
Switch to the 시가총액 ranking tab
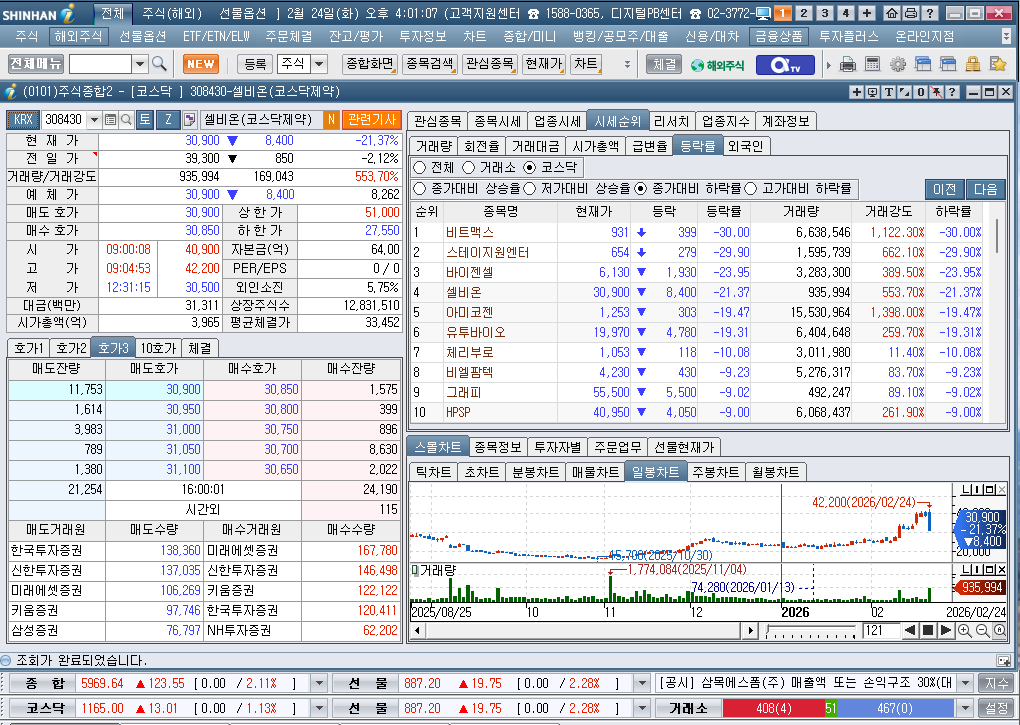click(x=595, y=146)
